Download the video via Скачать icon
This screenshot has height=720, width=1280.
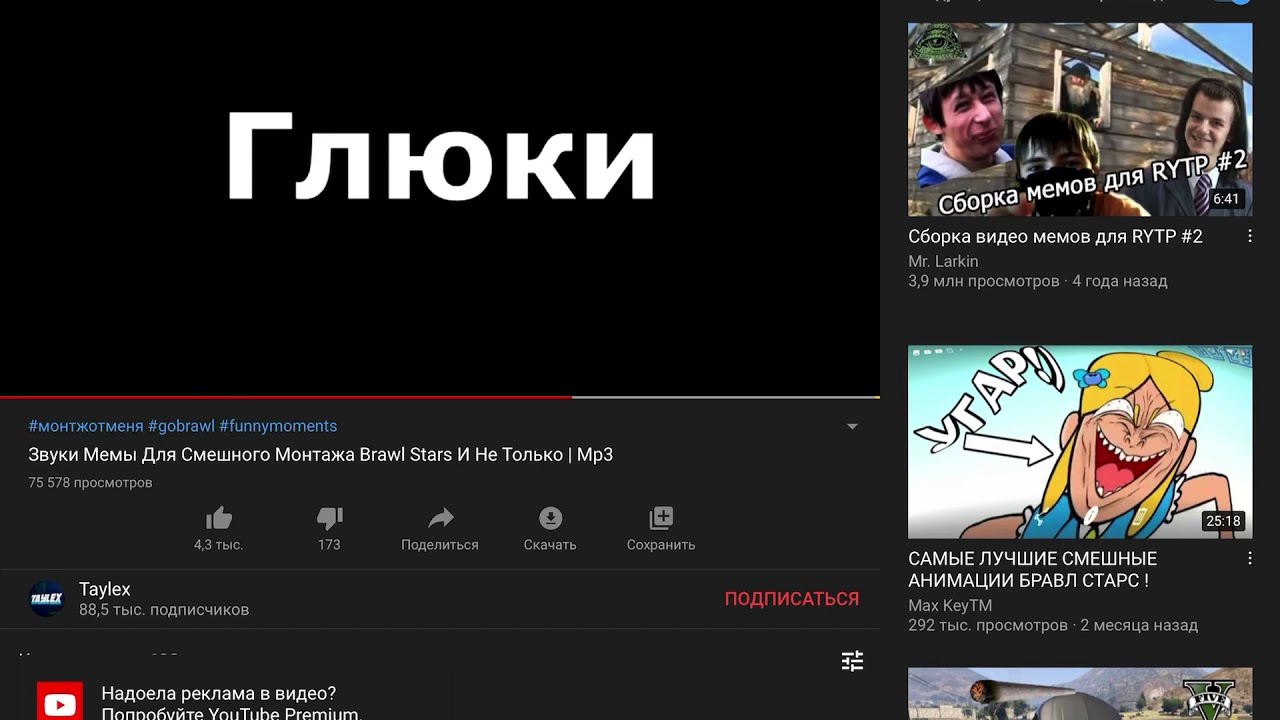pos(550,518)
